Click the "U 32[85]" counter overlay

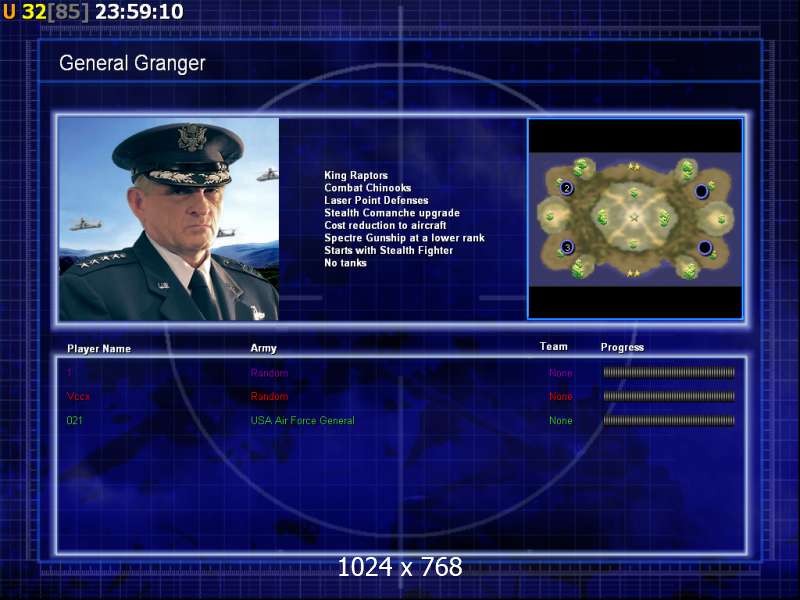coord(45,11)
